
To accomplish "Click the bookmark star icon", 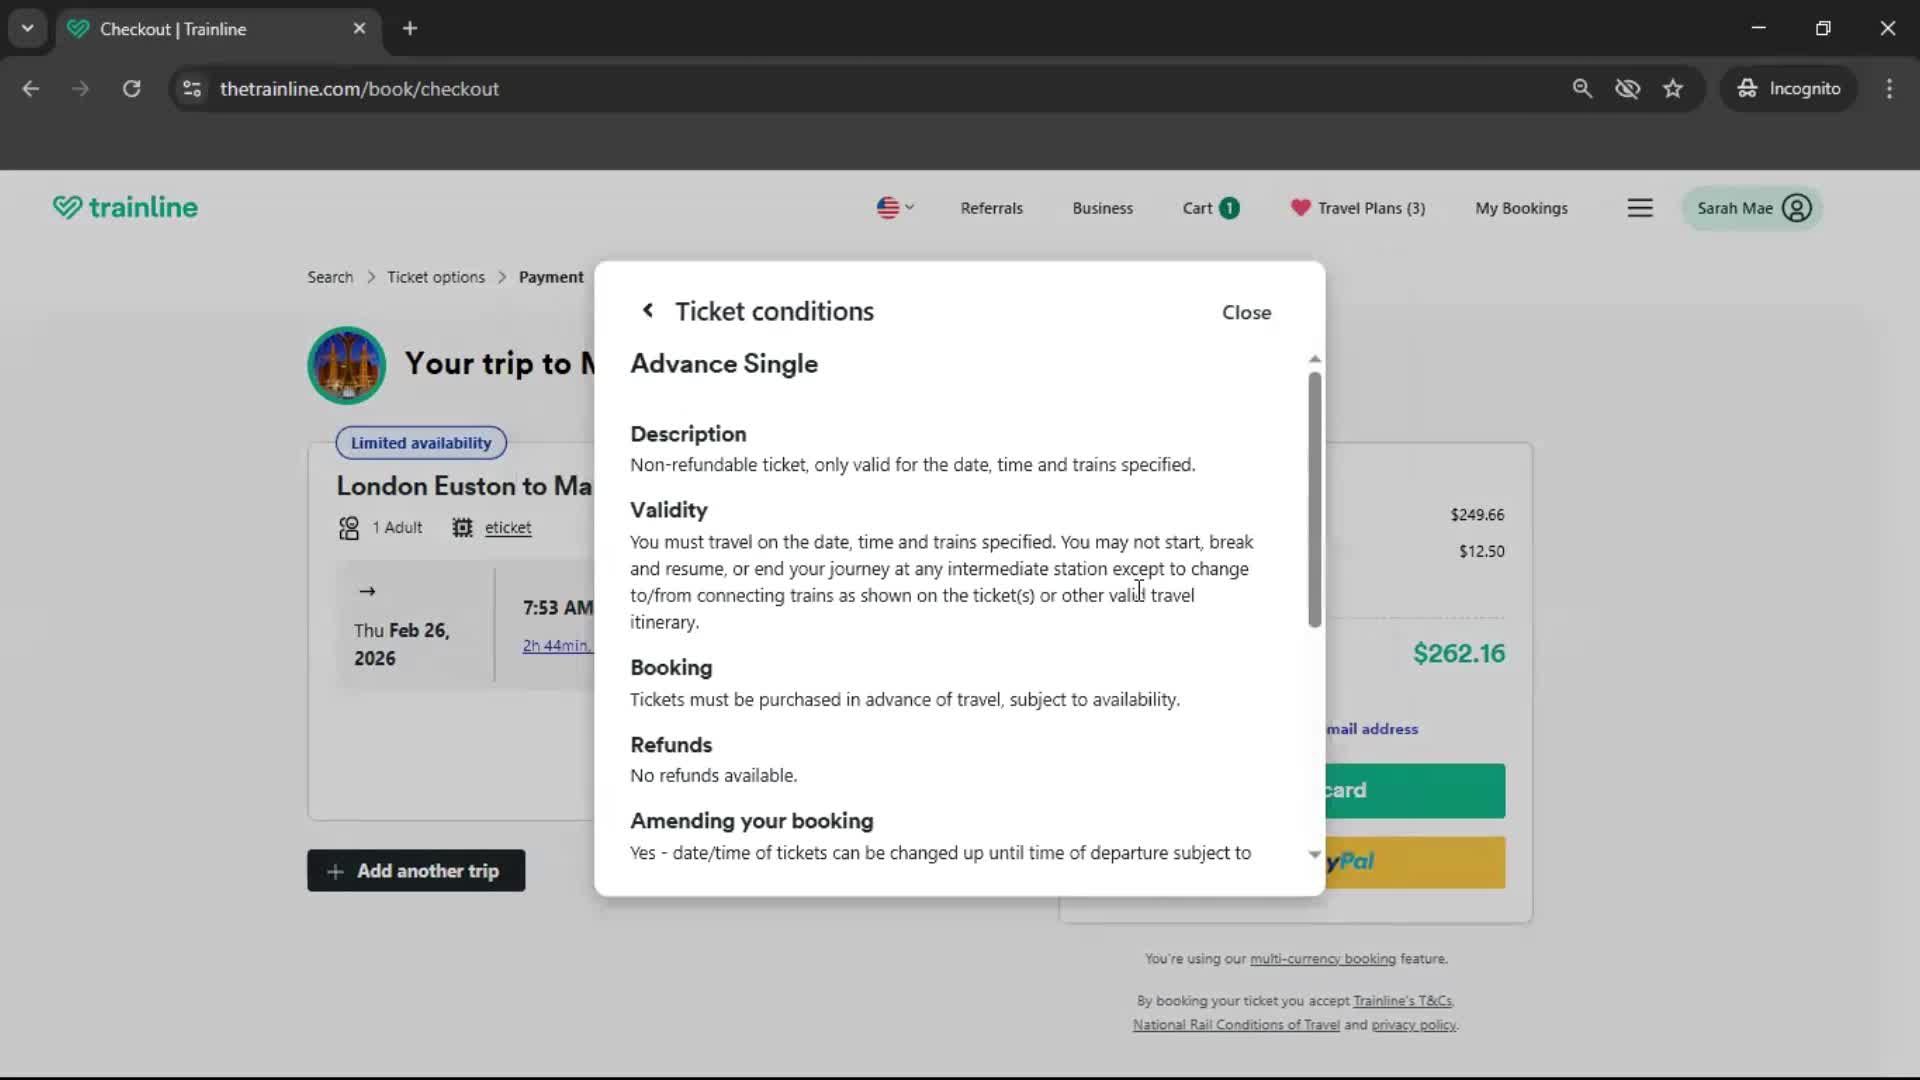I will coord(1673,88).
